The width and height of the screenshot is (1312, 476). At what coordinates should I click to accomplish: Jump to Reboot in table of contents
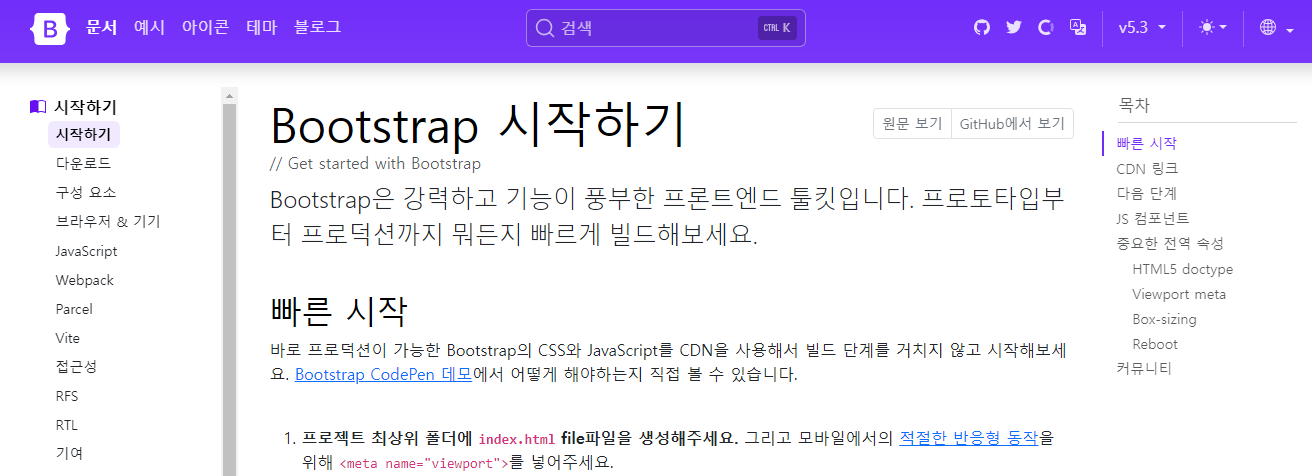pos(1155,344)
